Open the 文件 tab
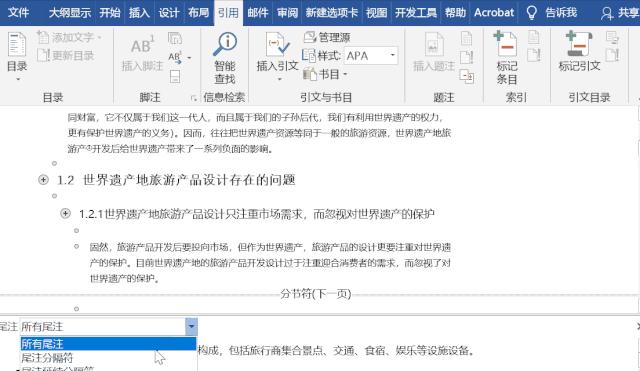 pos(18,13)
